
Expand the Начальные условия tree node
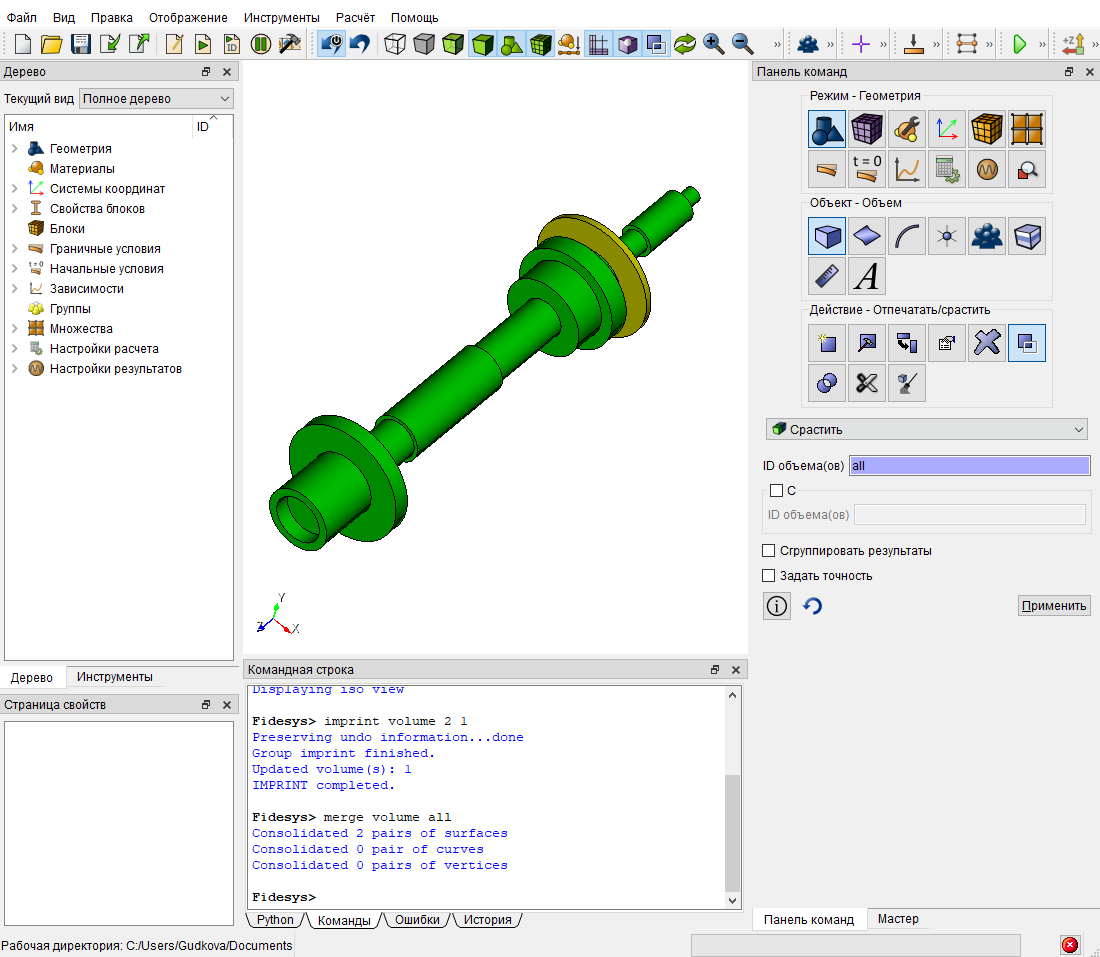click(x=15, y=269)
